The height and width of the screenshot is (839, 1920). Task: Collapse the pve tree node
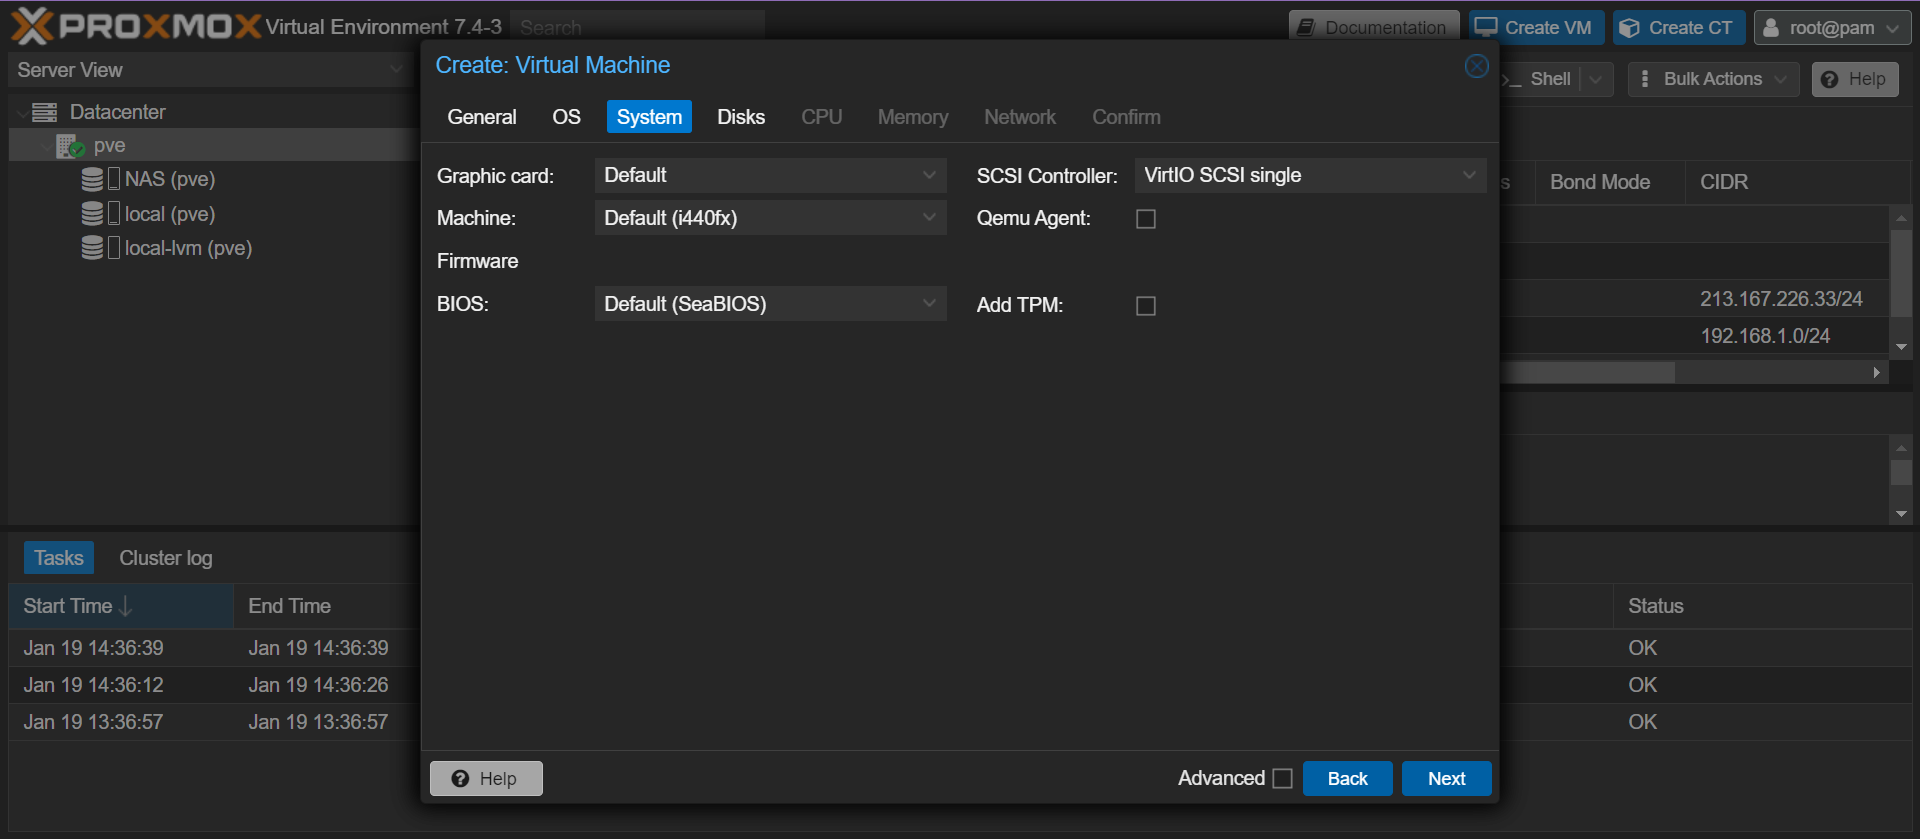click(x=46, y=147)
